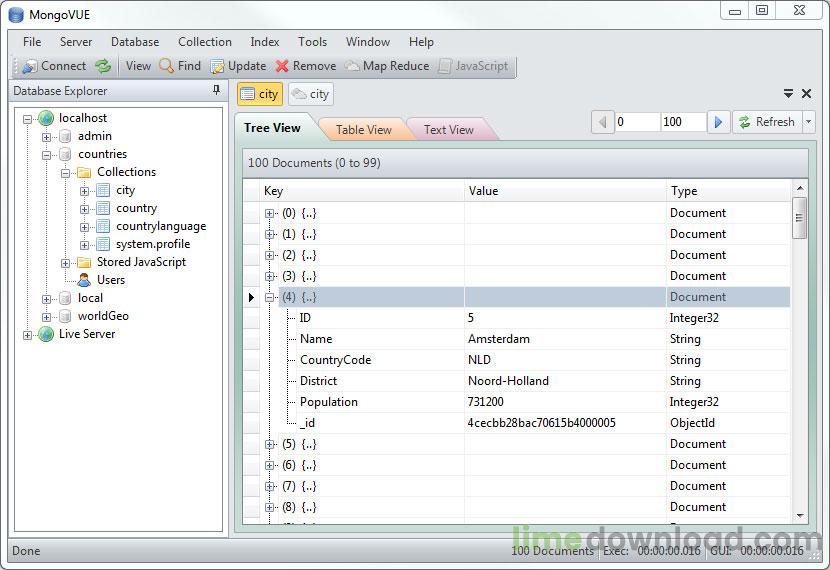The image size is (830, 570).
Task: Open the Collection menu
Action: 205,42
